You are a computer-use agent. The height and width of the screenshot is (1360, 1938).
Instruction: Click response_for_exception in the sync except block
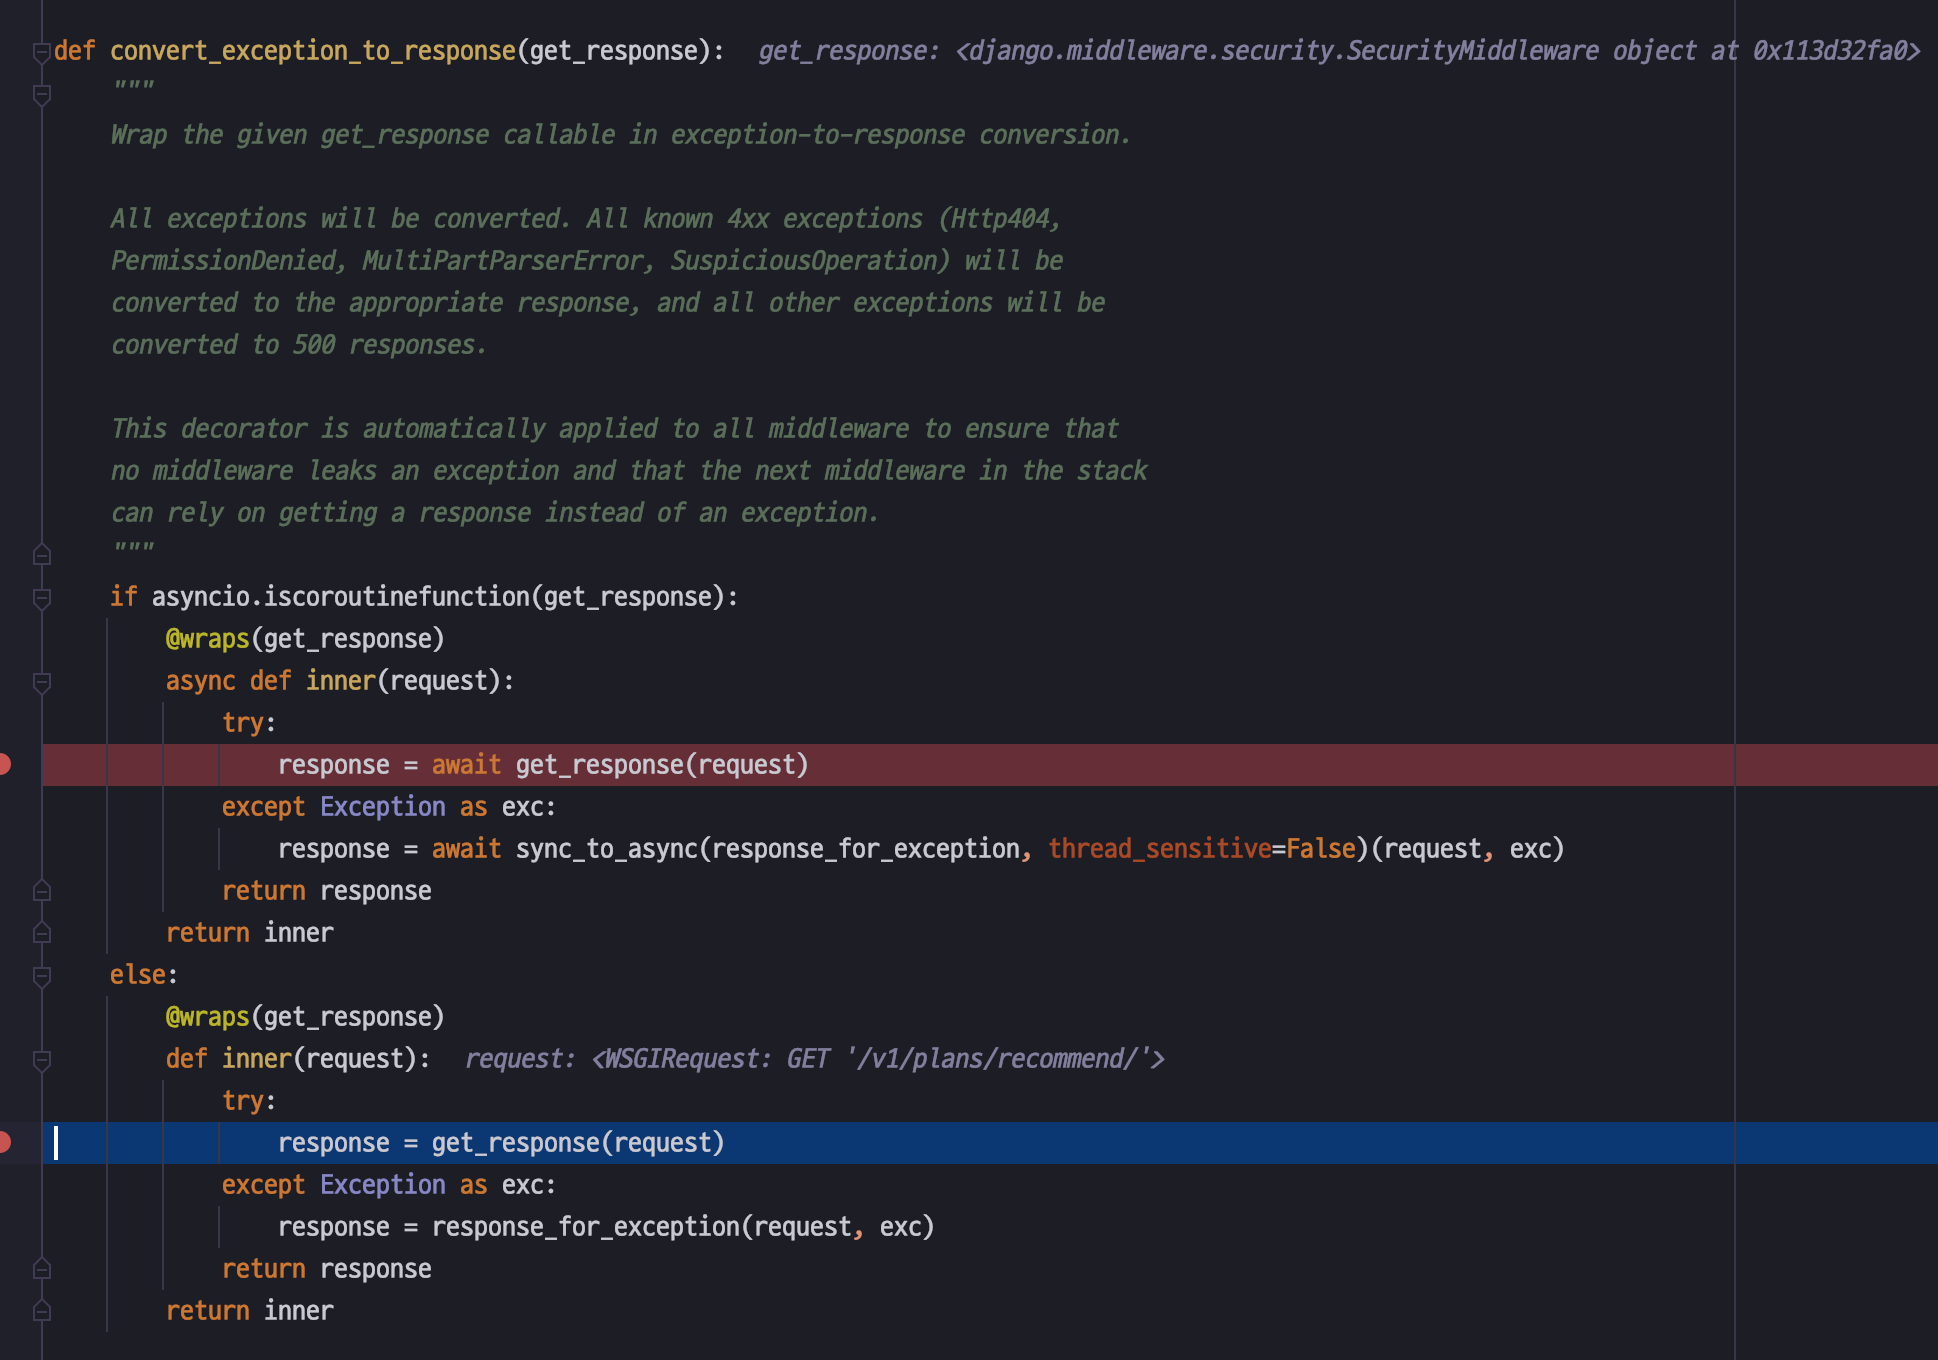tap(585, 1227)
